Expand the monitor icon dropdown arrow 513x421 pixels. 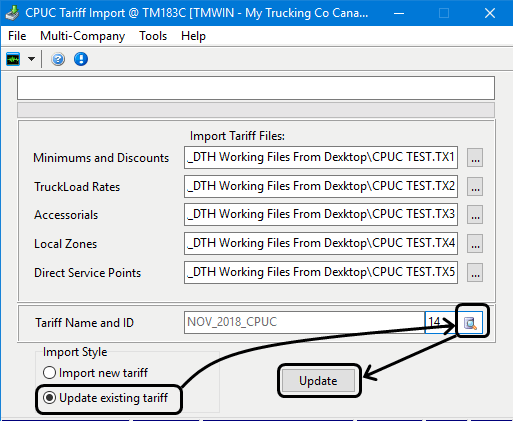31,59
